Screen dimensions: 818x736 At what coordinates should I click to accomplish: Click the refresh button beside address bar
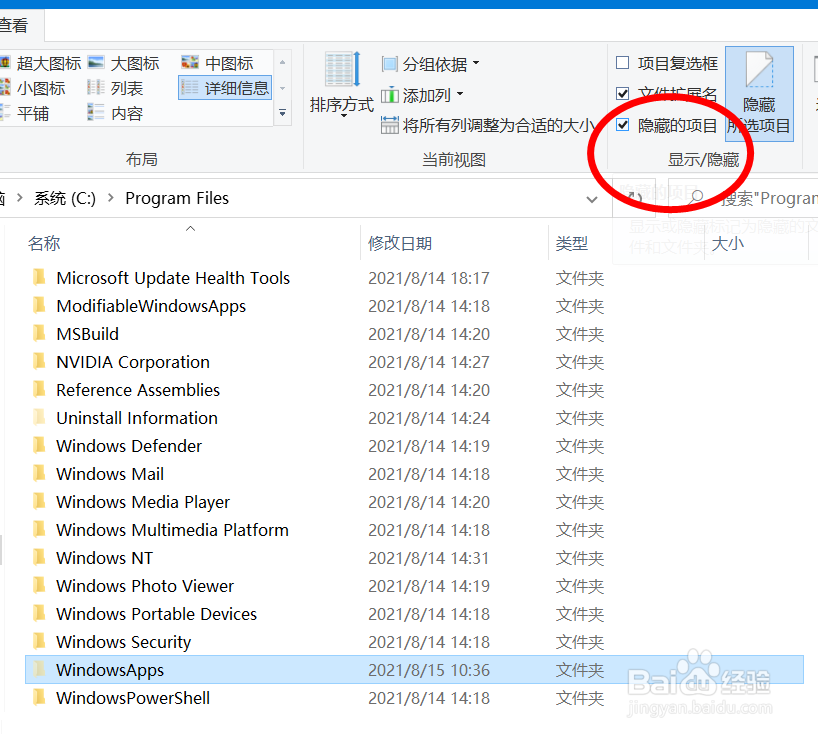click(634, 198)
